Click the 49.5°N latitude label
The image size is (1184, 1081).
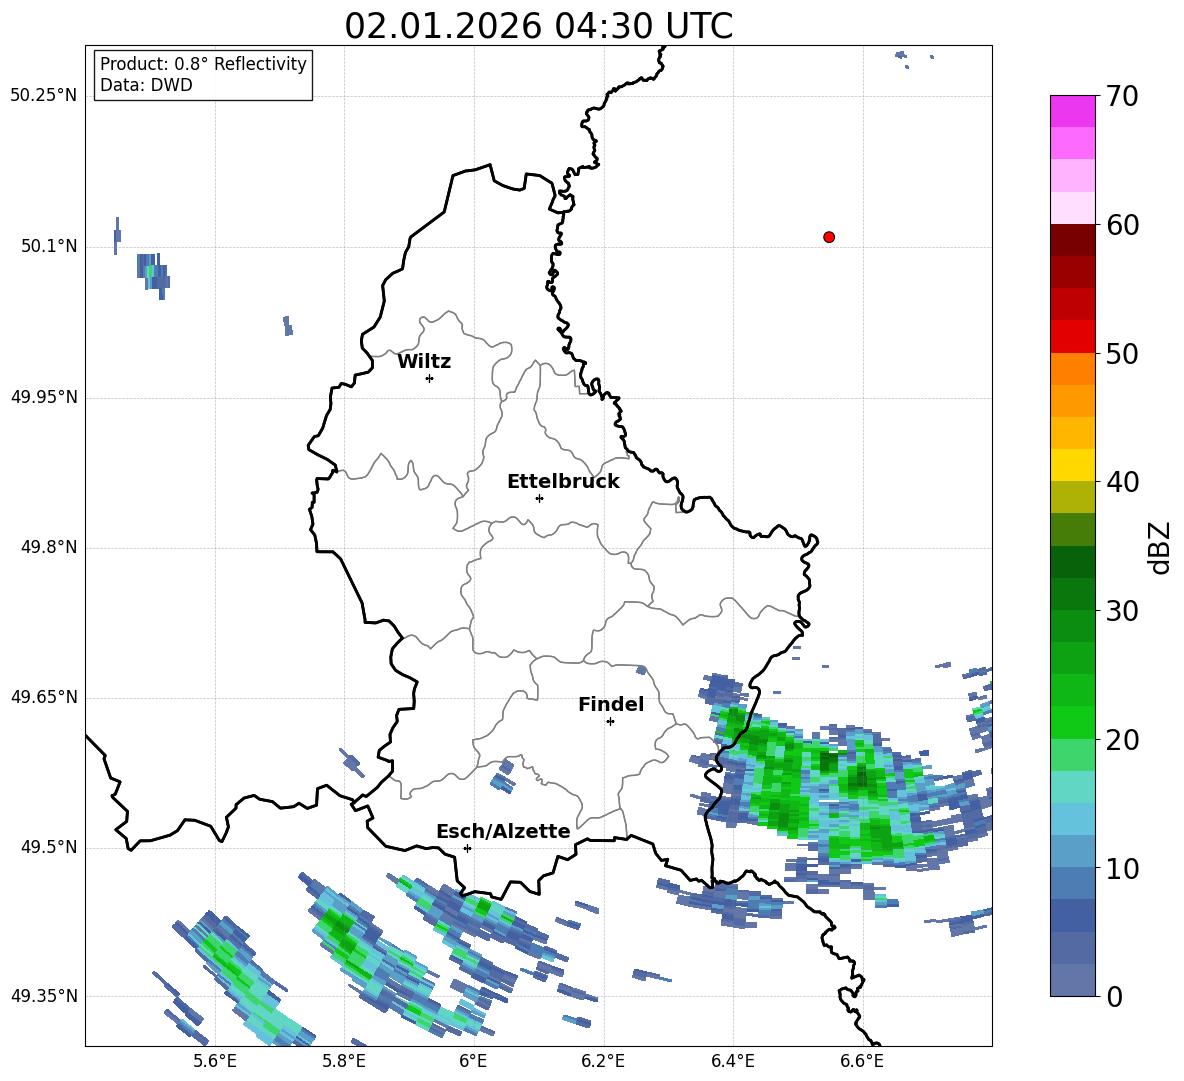point(49,848)
